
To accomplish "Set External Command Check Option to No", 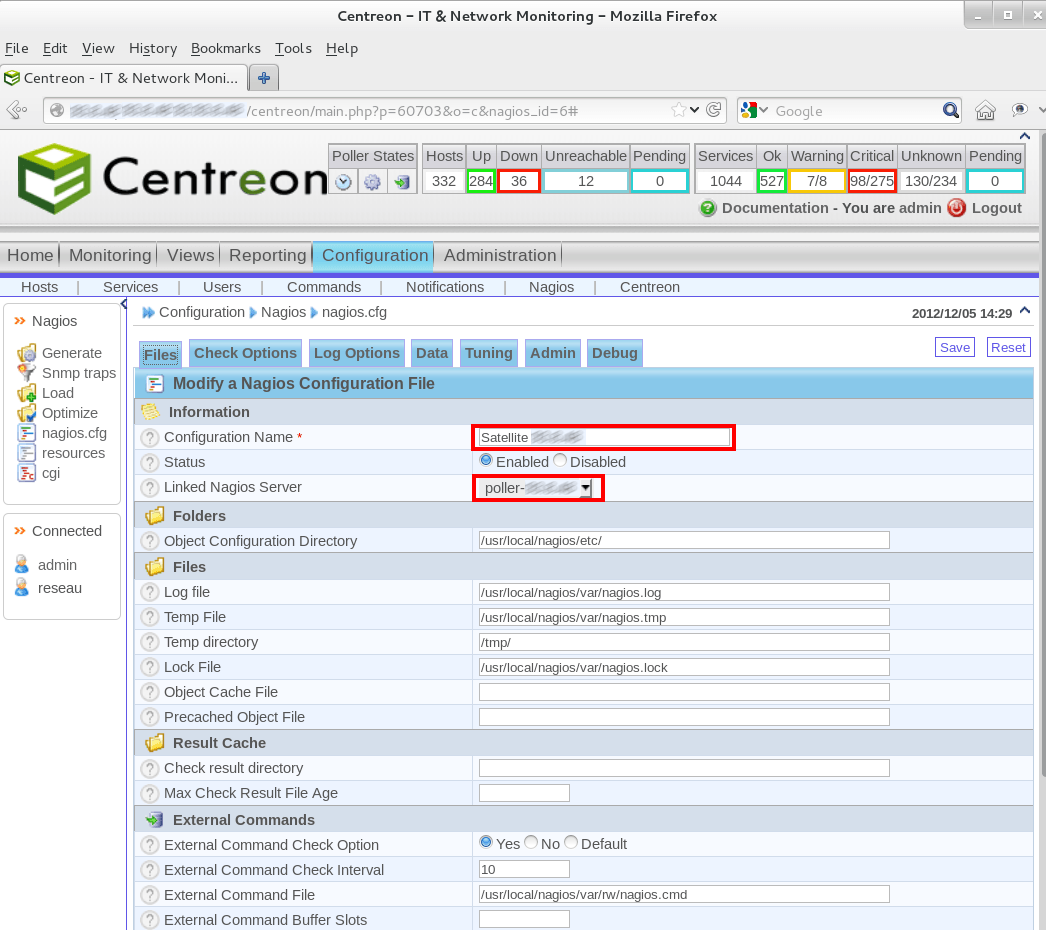I will [530, 843].
